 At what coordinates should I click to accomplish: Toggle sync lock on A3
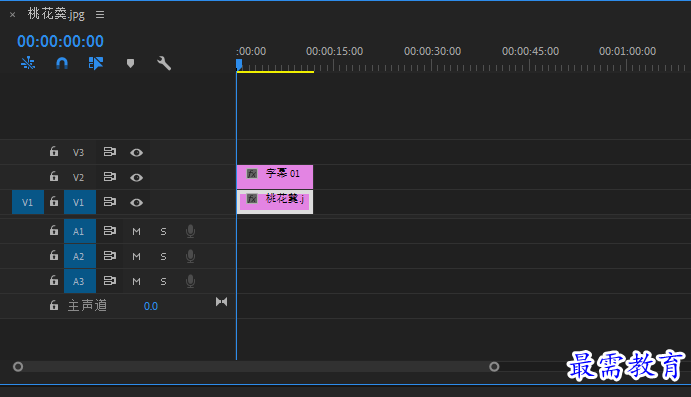tap(110, 281)
